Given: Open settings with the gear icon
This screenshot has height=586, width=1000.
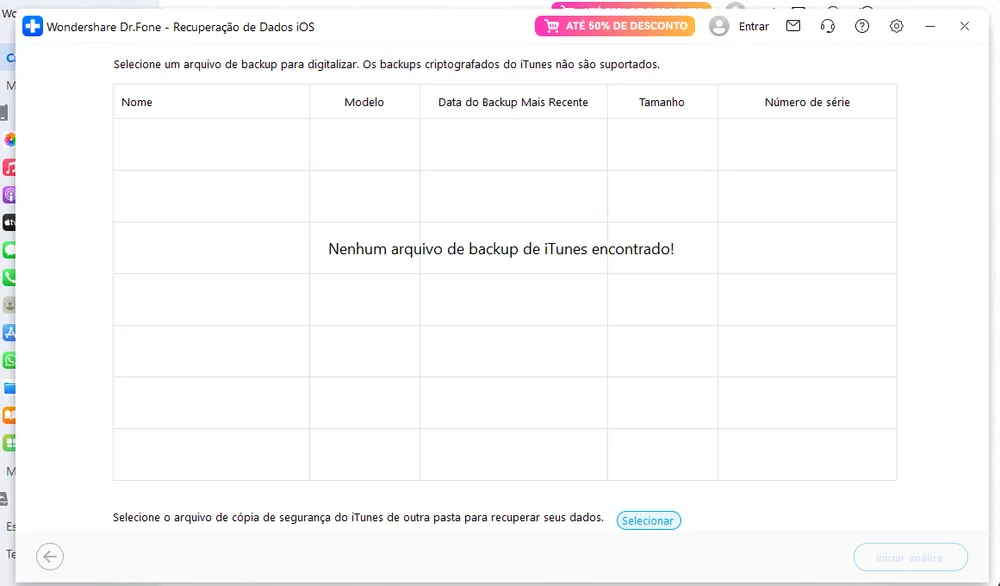Looking at the screenshot, I should point(897,26).
